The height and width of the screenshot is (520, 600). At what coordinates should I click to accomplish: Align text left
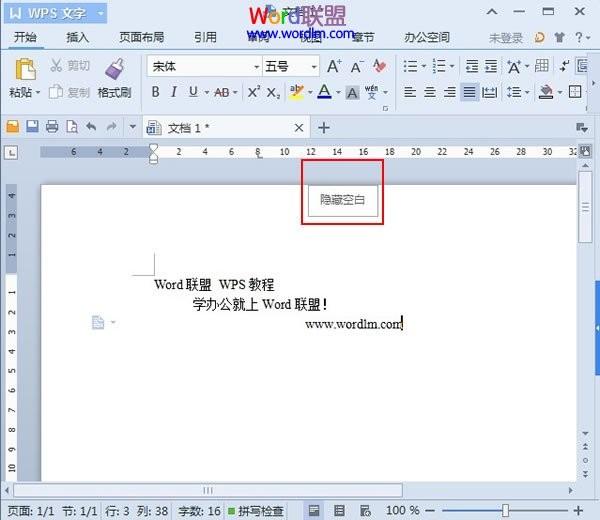click(410, 92)
